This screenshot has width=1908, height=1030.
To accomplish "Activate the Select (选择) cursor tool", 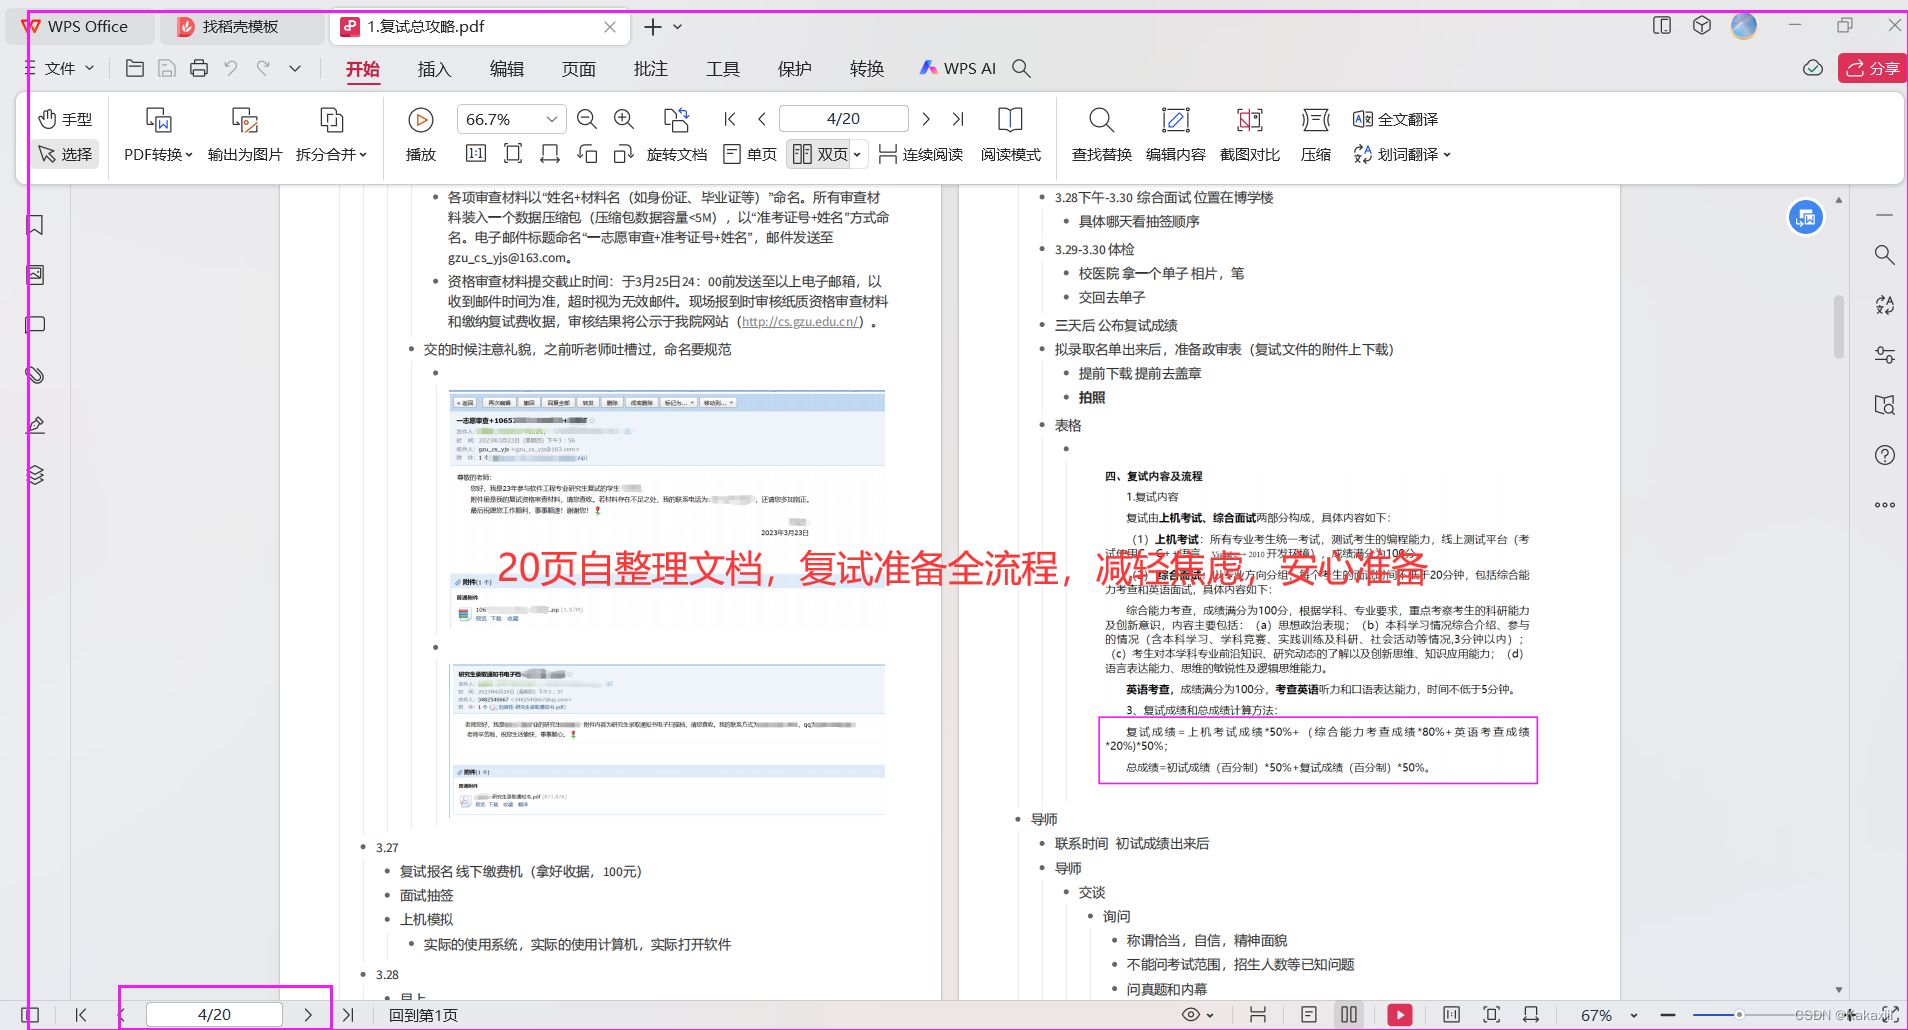I will (x=65, y=154).
